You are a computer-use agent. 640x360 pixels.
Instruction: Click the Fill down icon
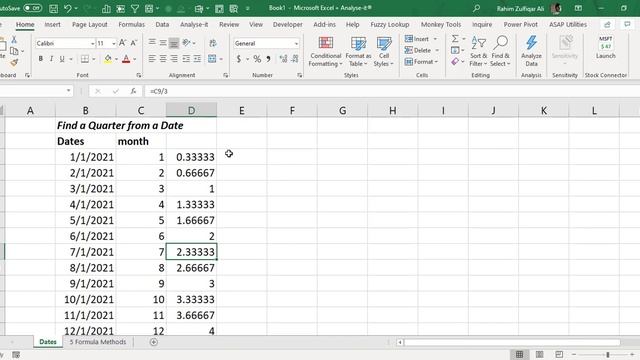click(x=455, y=50)
